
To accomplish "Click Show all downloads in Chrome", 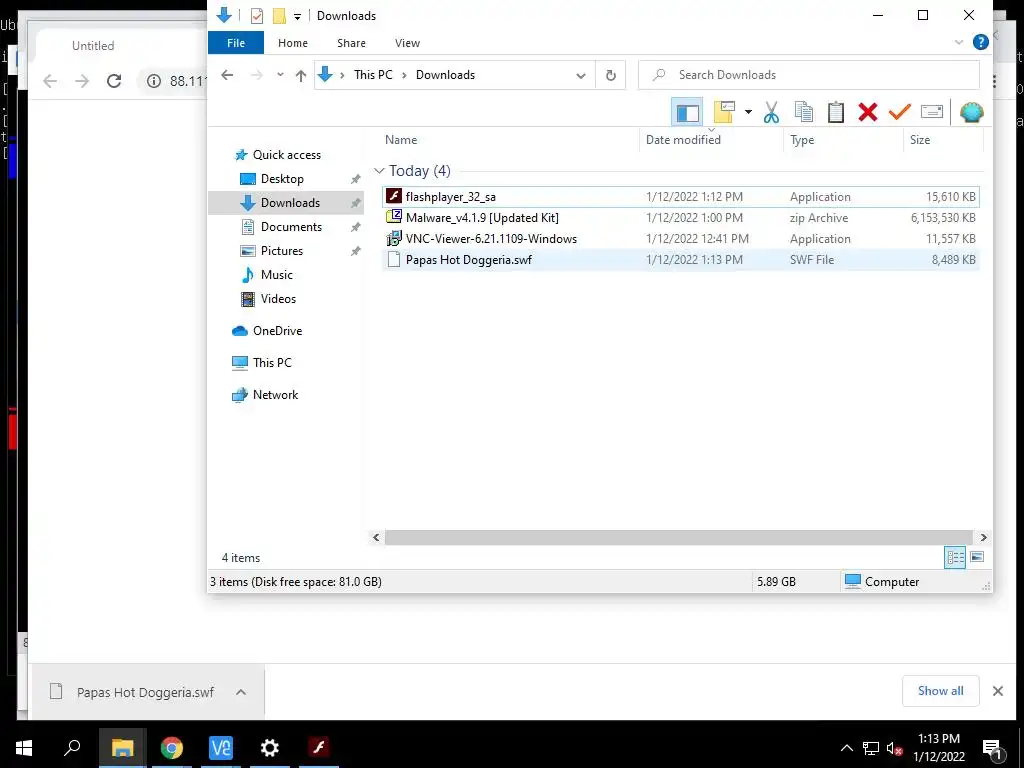I will tap(940, 692).
